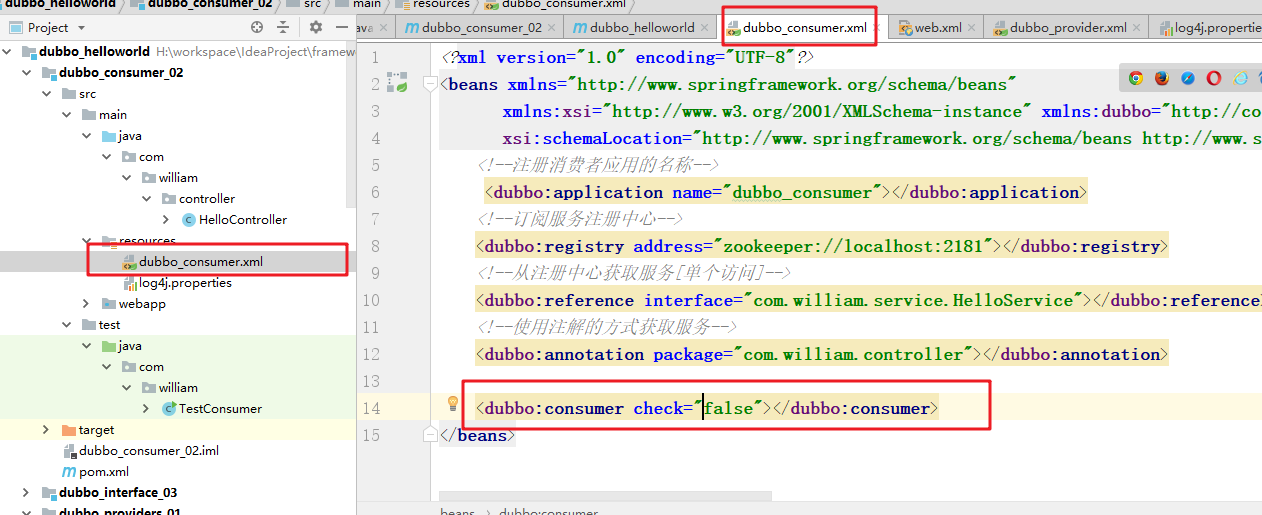This screenshot has width=1262, height=515.
Task: Expand the webapp folder node
Action: point(86,304)
